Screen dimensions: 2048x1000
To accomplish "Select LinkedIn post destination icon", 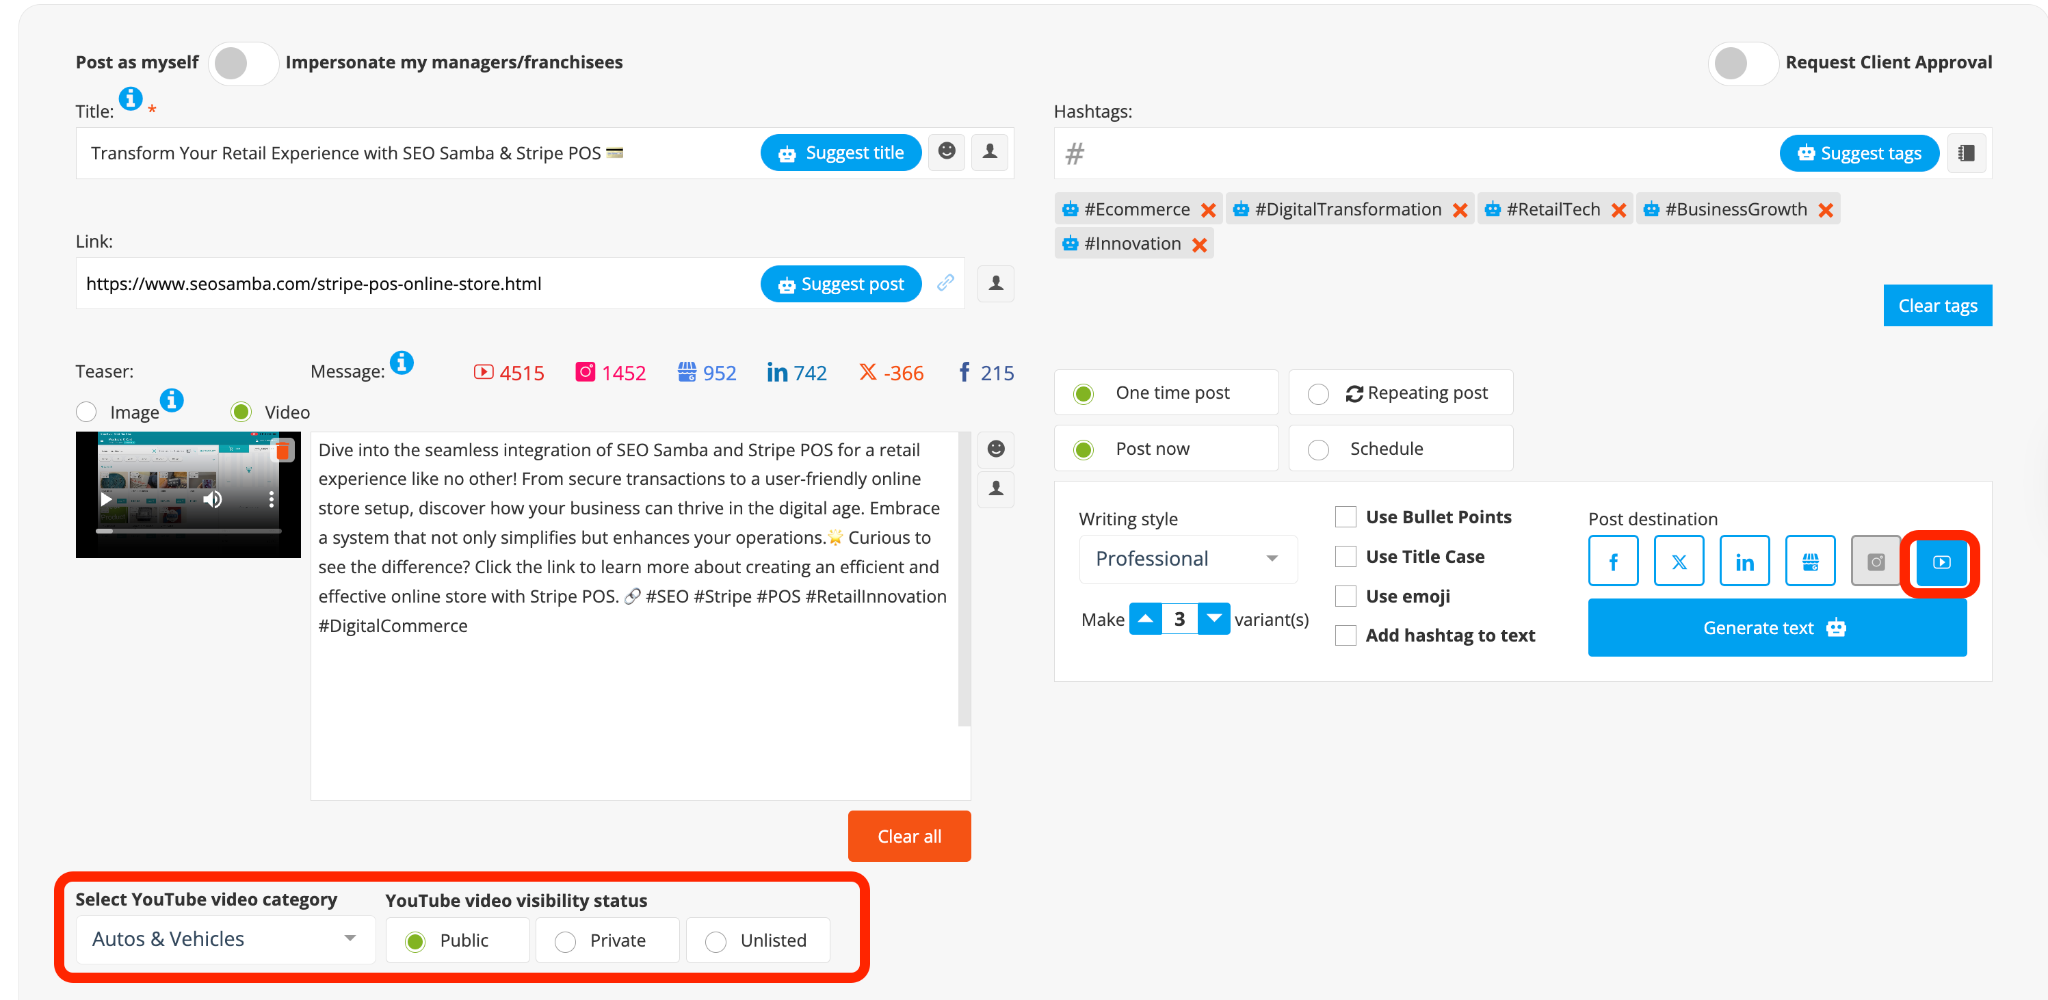I will coord(1744,561).
